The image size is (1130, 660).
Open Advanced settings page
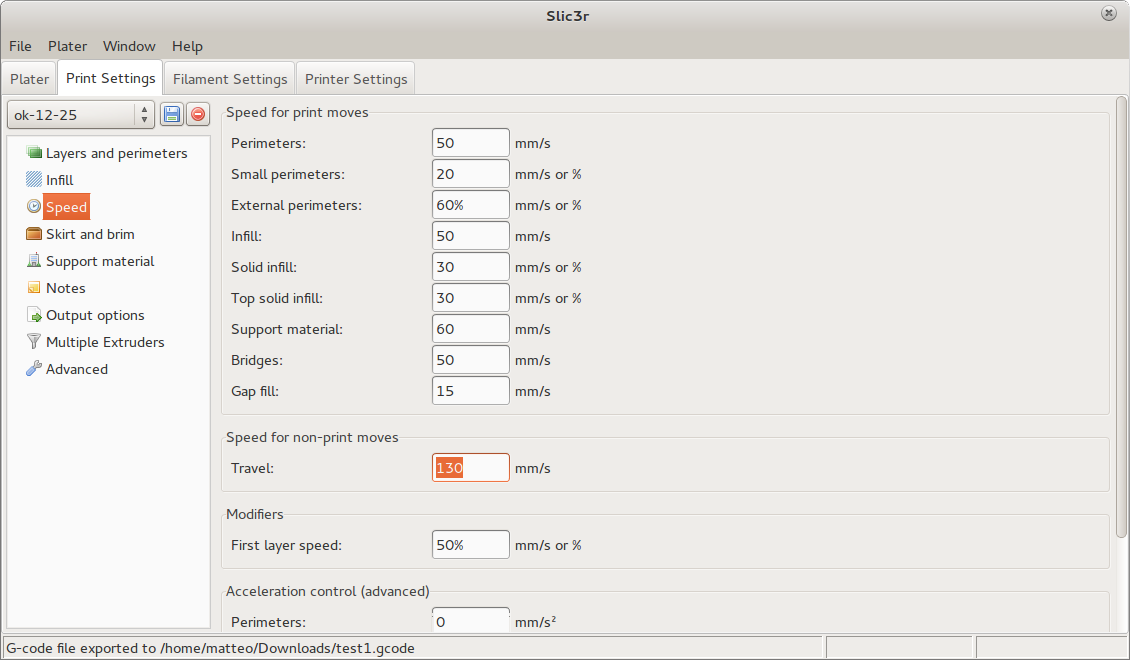[x=77, y=369]
